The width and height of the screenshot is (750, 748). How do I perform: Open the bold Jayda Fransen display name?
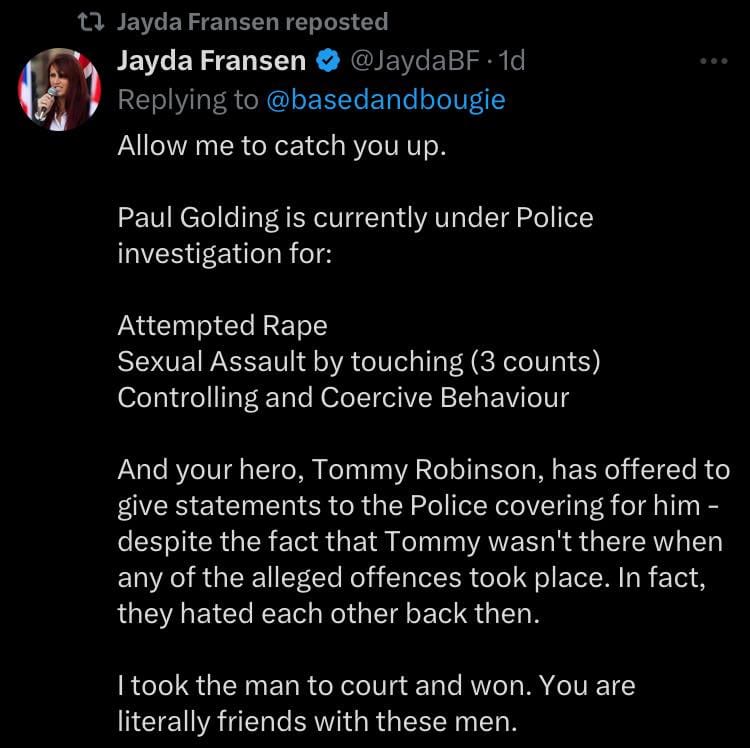coord(211,61)
